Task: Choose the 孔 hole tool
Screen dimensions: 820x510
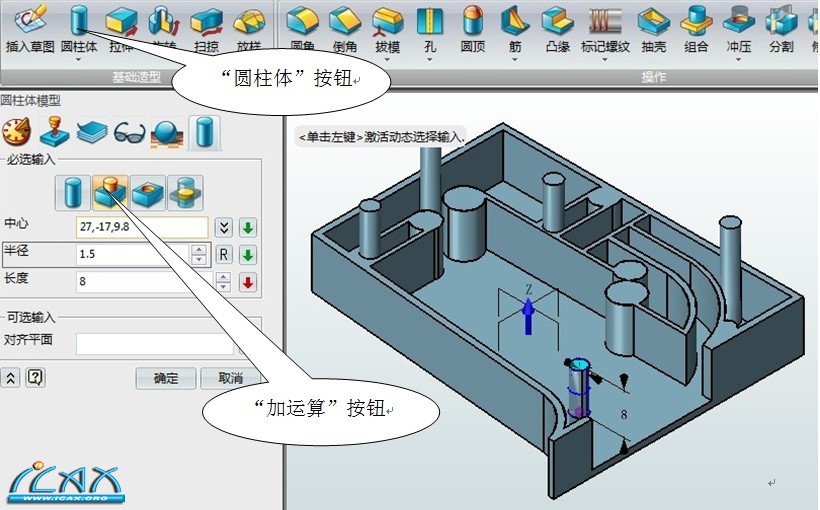Action: point(430,29)
